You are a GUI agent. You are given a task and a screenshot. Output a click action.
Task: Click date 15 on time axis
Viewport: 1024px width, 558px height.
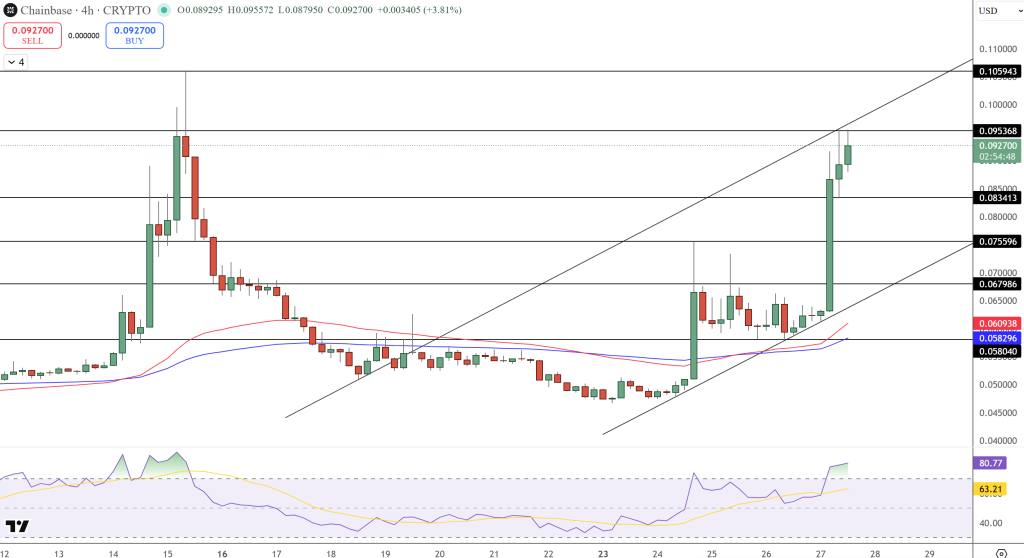pyautogui.click(x=168, y=553)
